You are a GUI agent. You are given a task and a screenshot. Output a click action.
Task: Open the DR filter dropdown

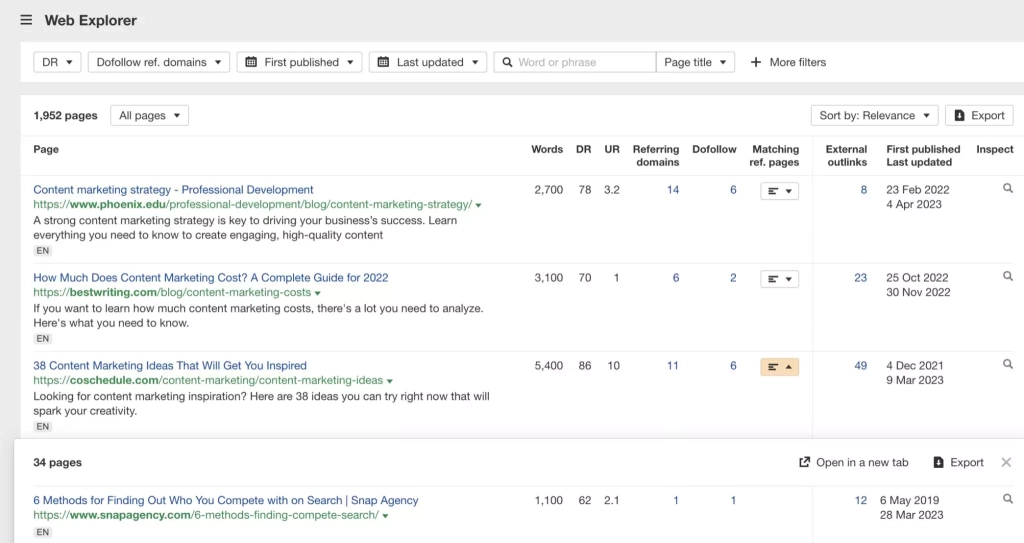pos(57,62)
